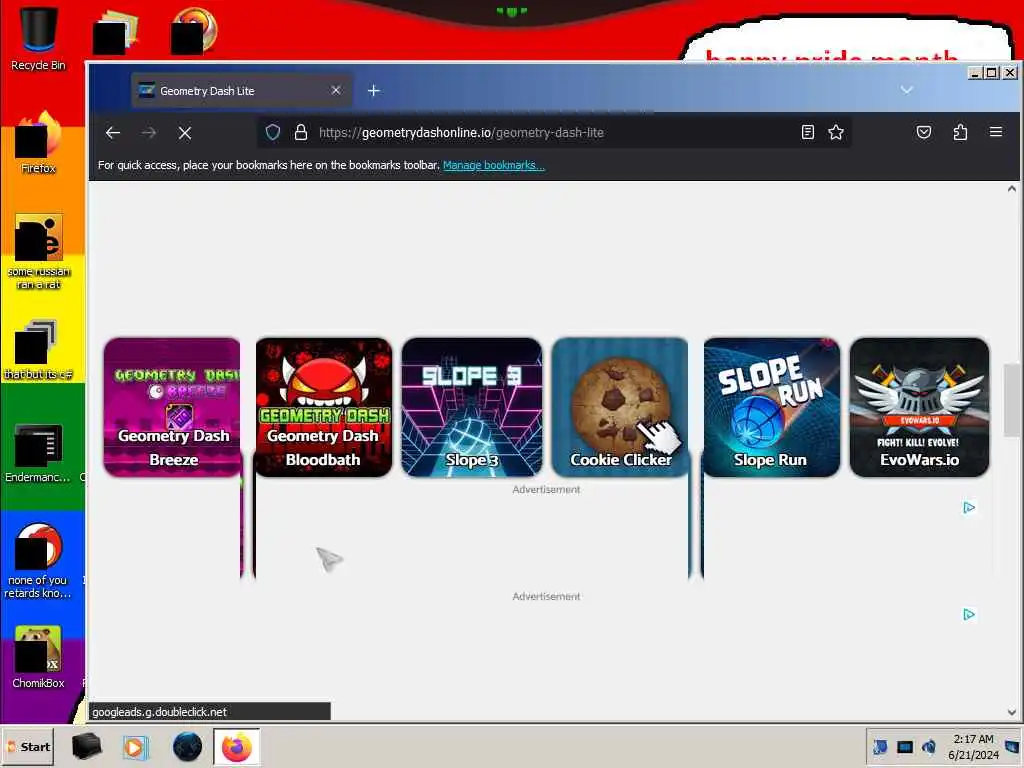Viewport: 1024px width, 768px height.
Task: Click the page scroll down arrow
Action: [x=1012, y=712]
